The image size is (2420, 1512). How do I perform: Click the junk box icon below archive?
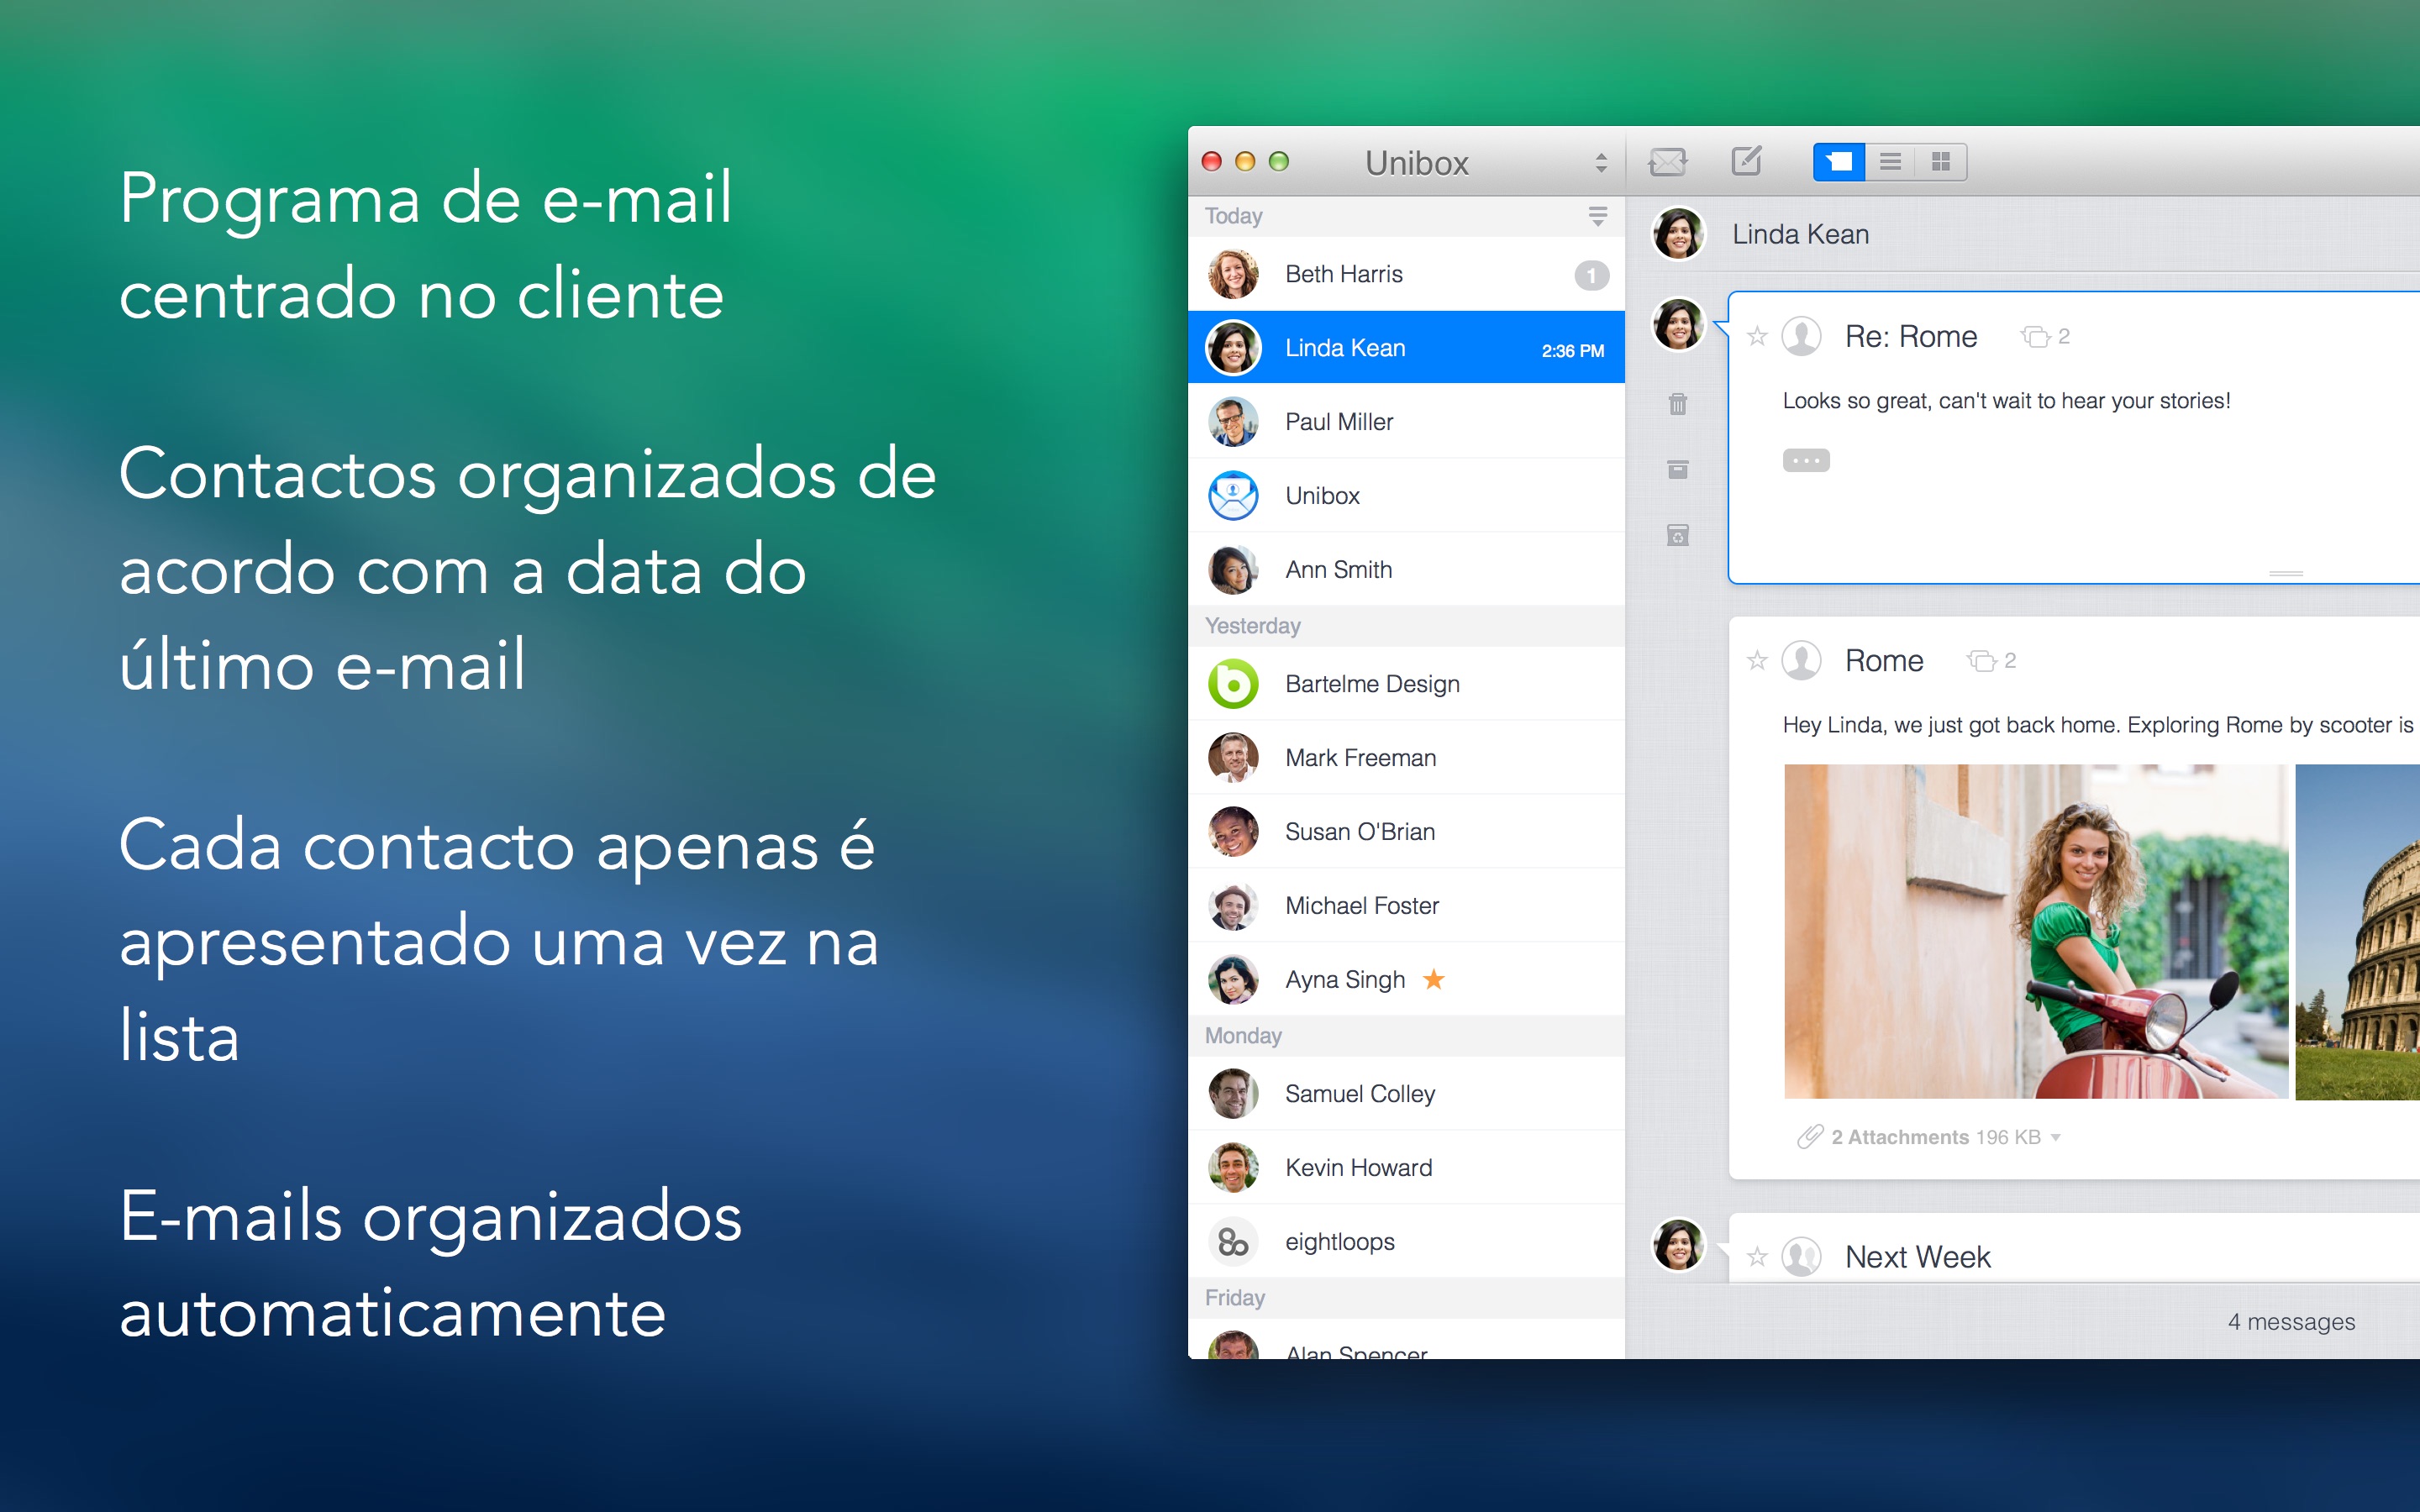click(x=1678, y=535)
